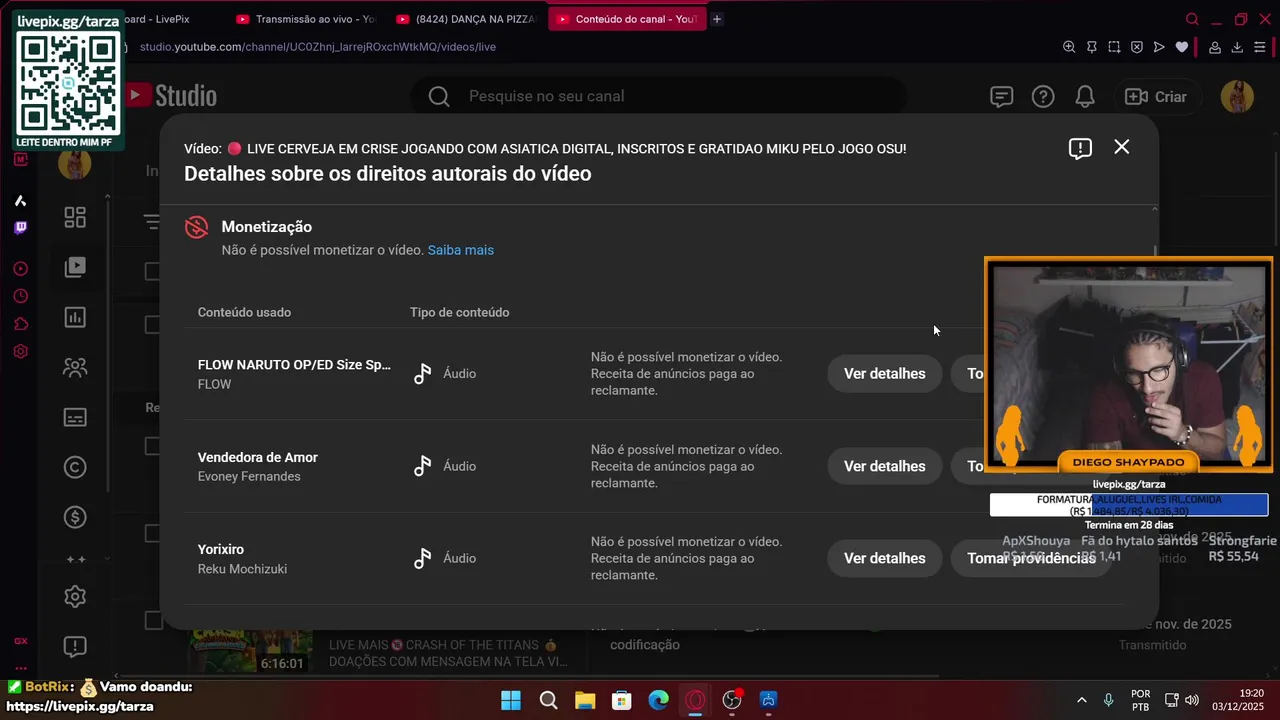Open Settings gear in Studio sidebar
Screen dimensions: 1280x720
coord(75,597)
